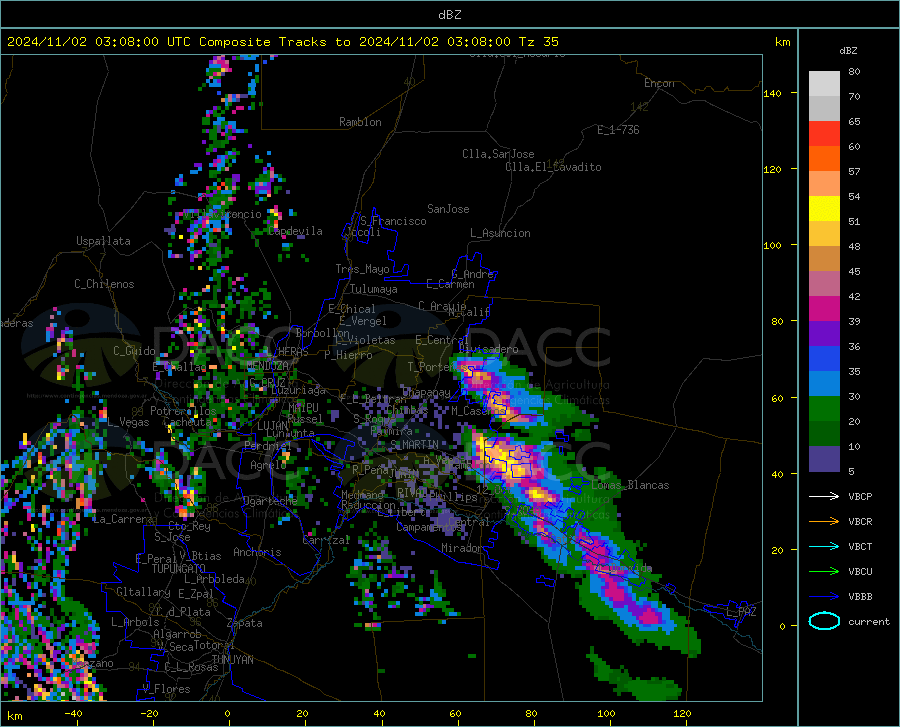
Task: Click the 'VBCP' legend label
Action: tap(860, 496)
